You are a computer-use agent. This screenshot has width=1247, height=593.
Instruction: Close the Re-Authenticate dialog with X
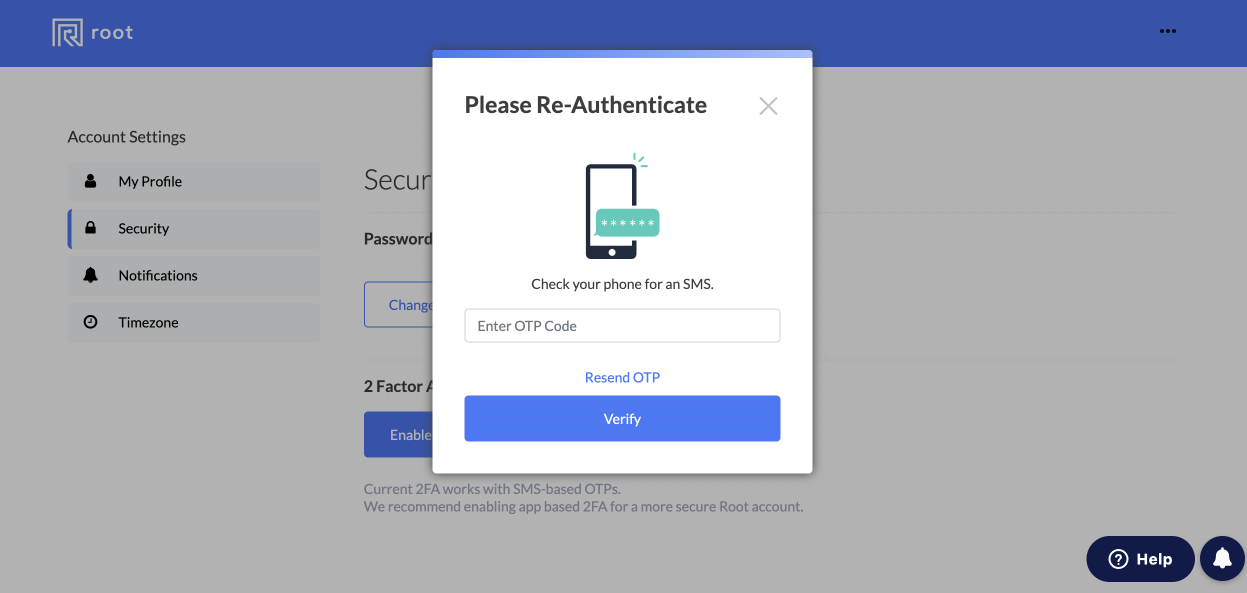point(768,106)
